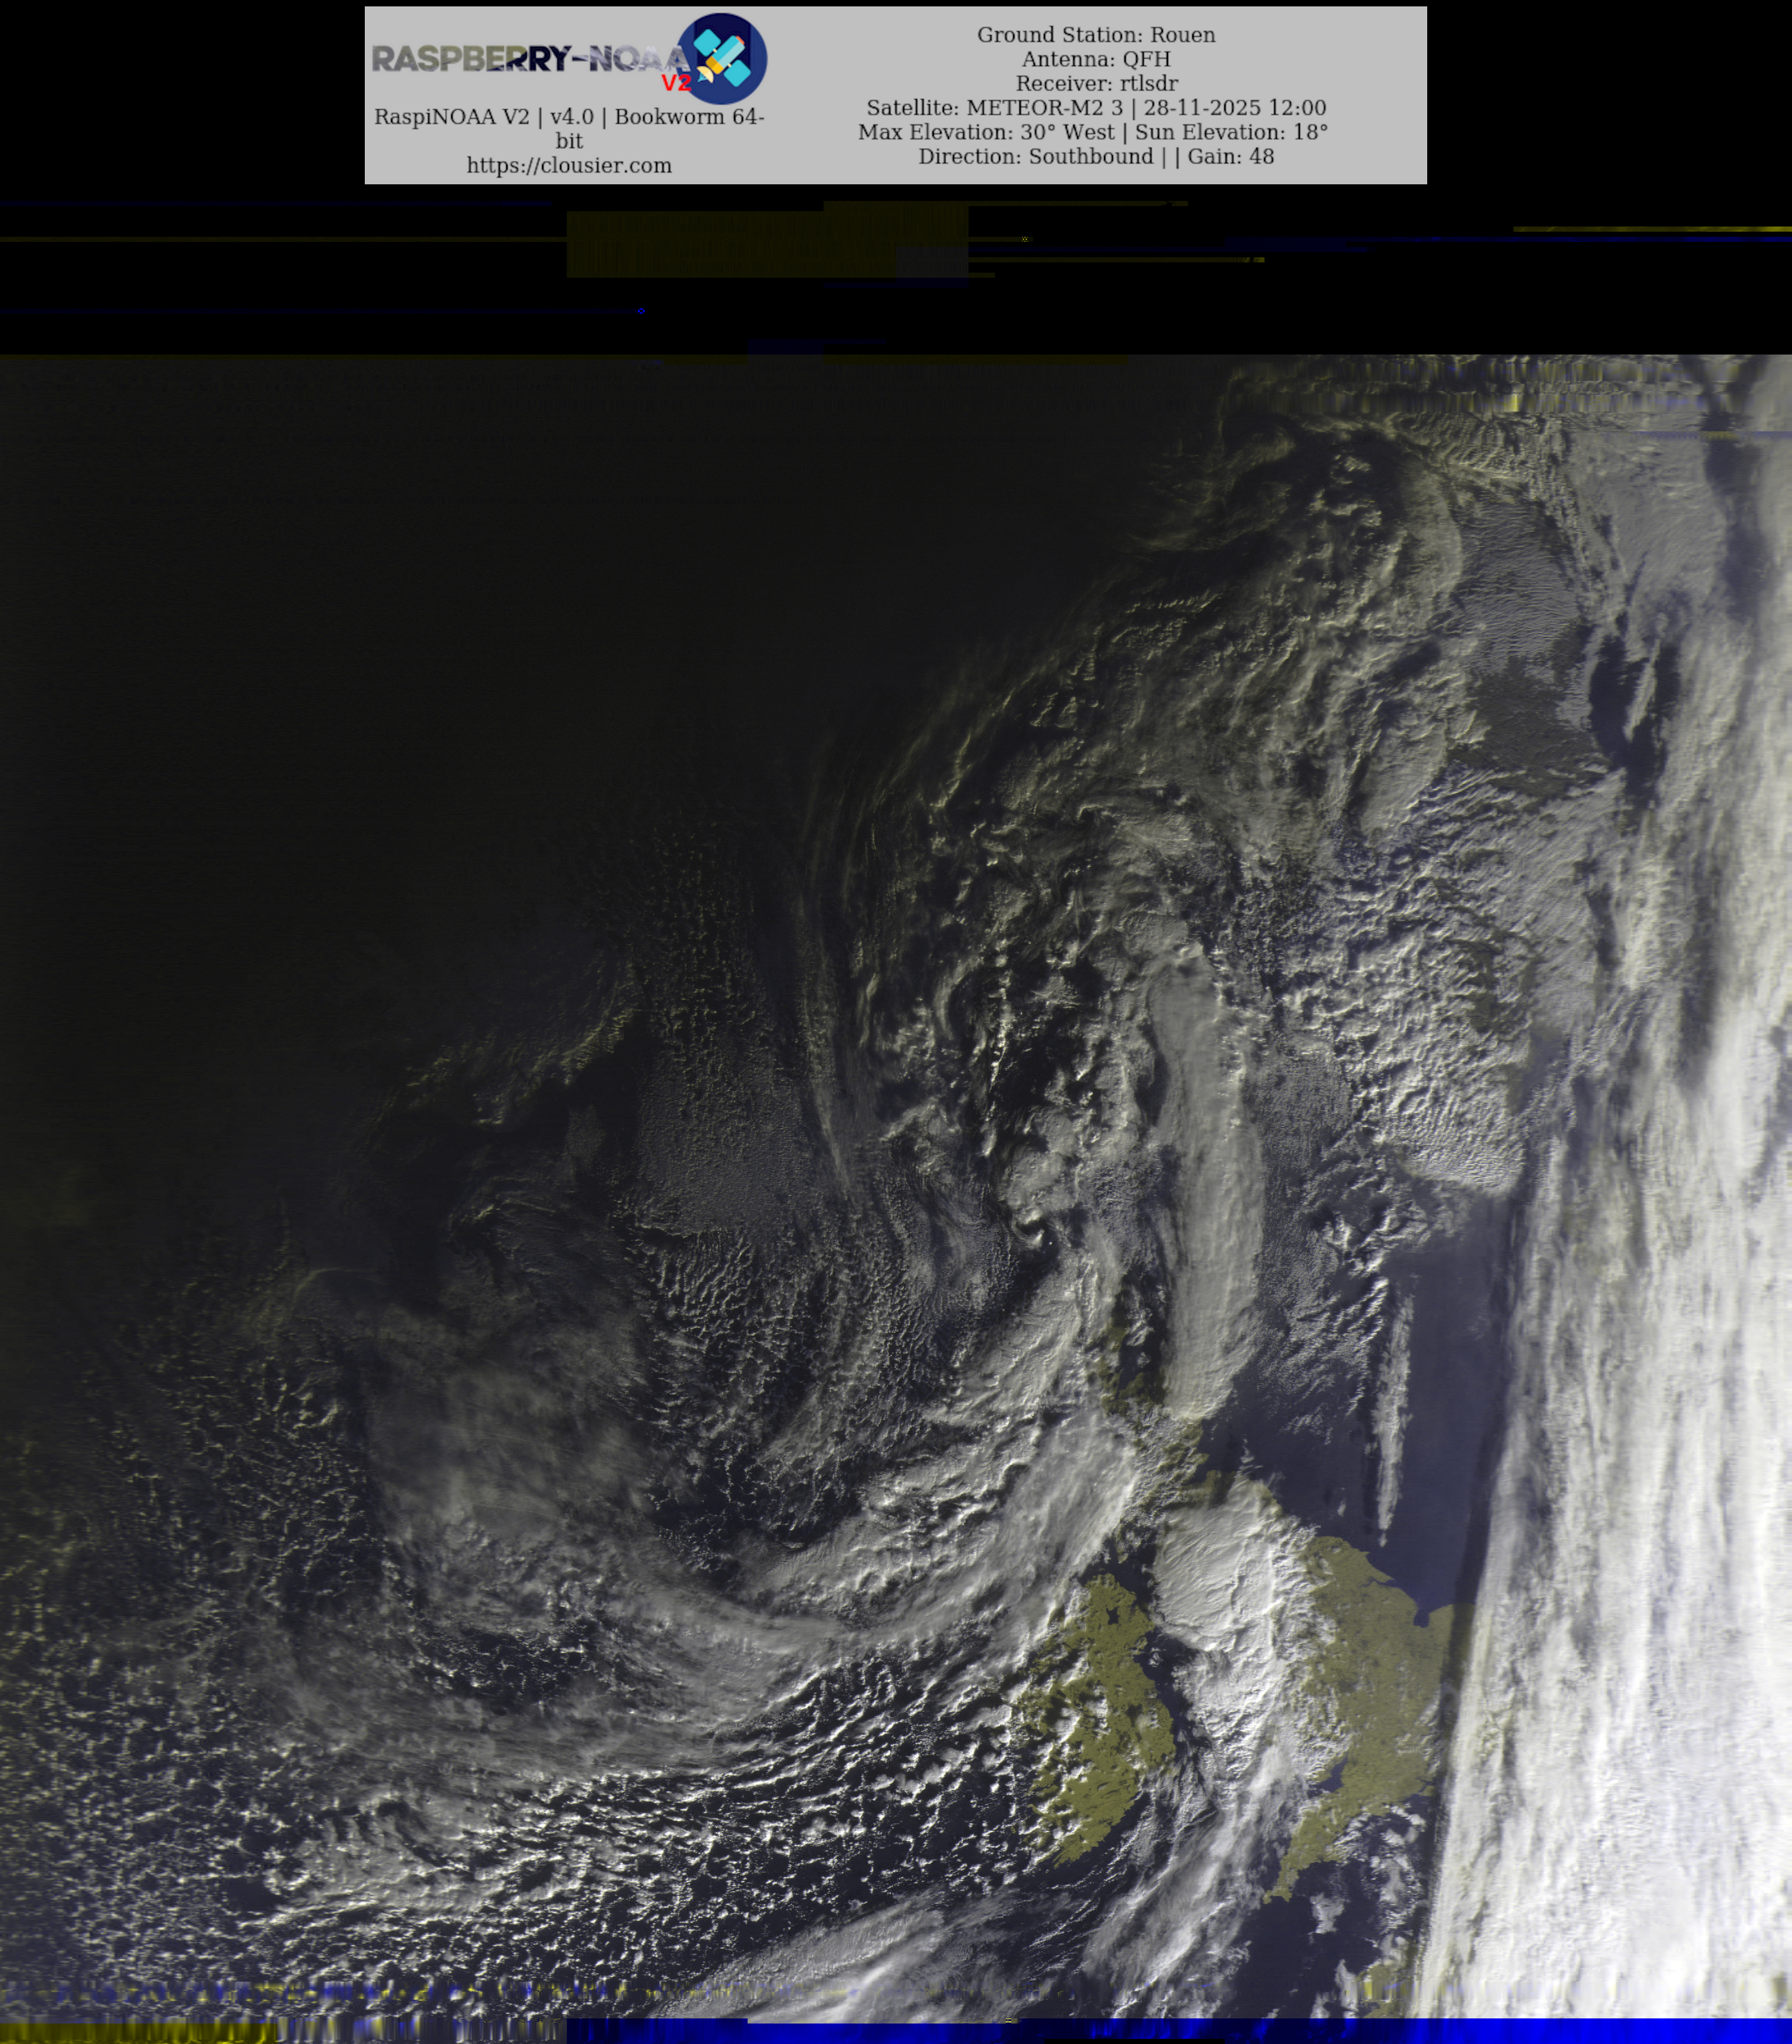Click the Receiver: rtlsdr text
The width and height of the screenshot is (1792, 2044).
pos(1096,83)
